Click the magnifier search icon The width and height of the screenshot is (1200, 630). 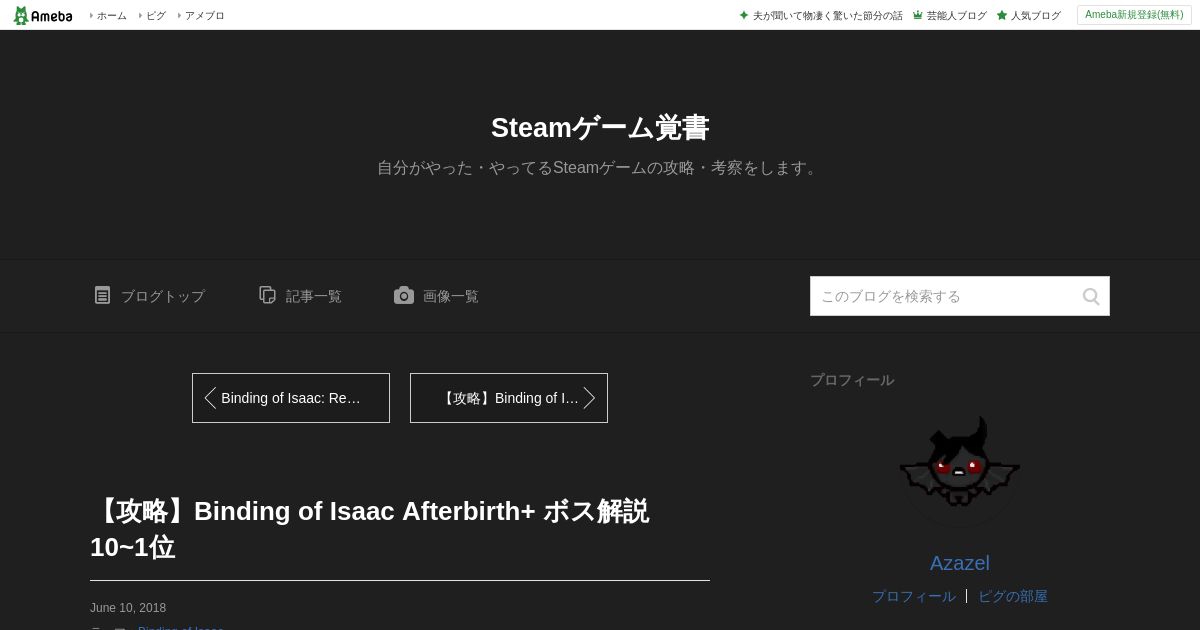[x=1091, y=296]
